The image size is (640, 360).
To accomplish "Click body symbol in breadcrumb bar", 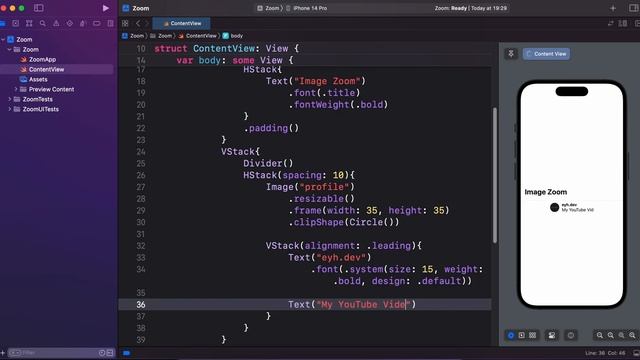I will tap(233, 36).
